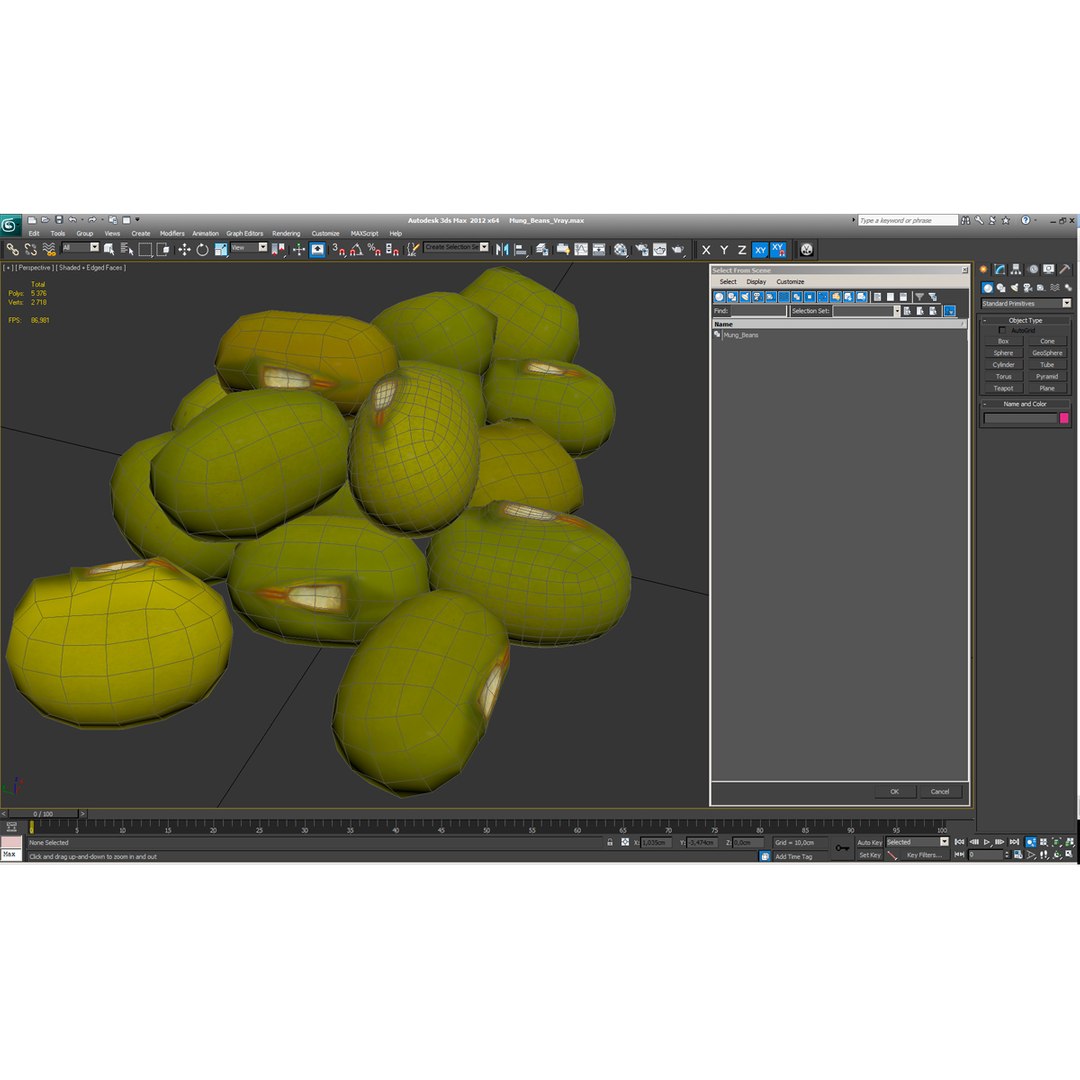Choose the Select and Rotate tool

[202, 249]
